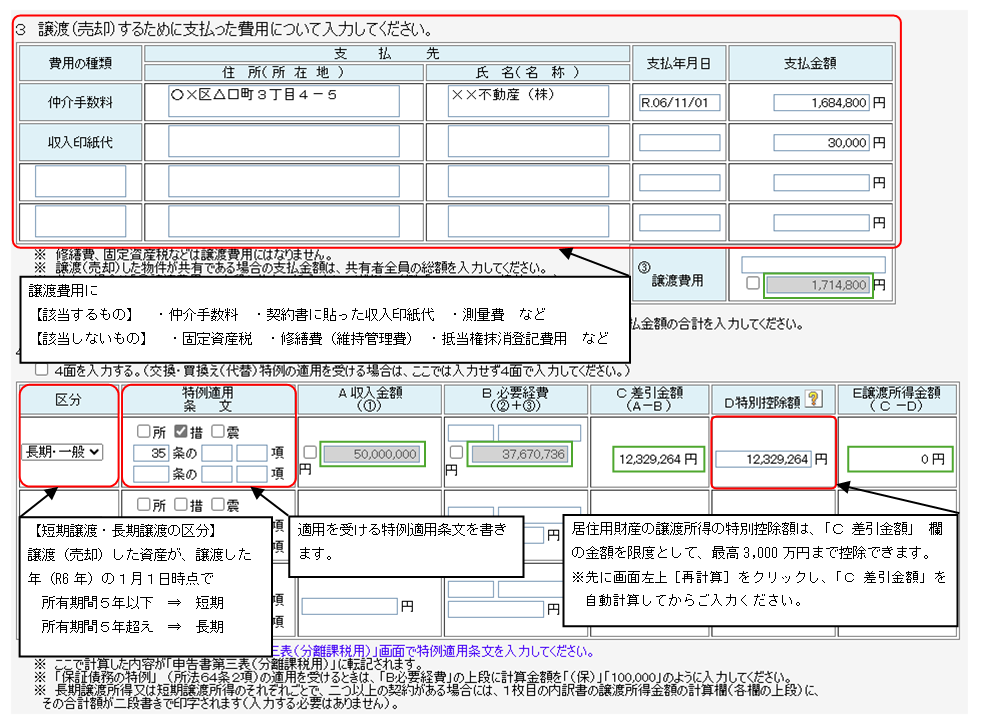Tick the 措 checkbox in the 長期・一般 row
Image resolution: width=983 pixels, height=719 pixels.
pos(181,431)
